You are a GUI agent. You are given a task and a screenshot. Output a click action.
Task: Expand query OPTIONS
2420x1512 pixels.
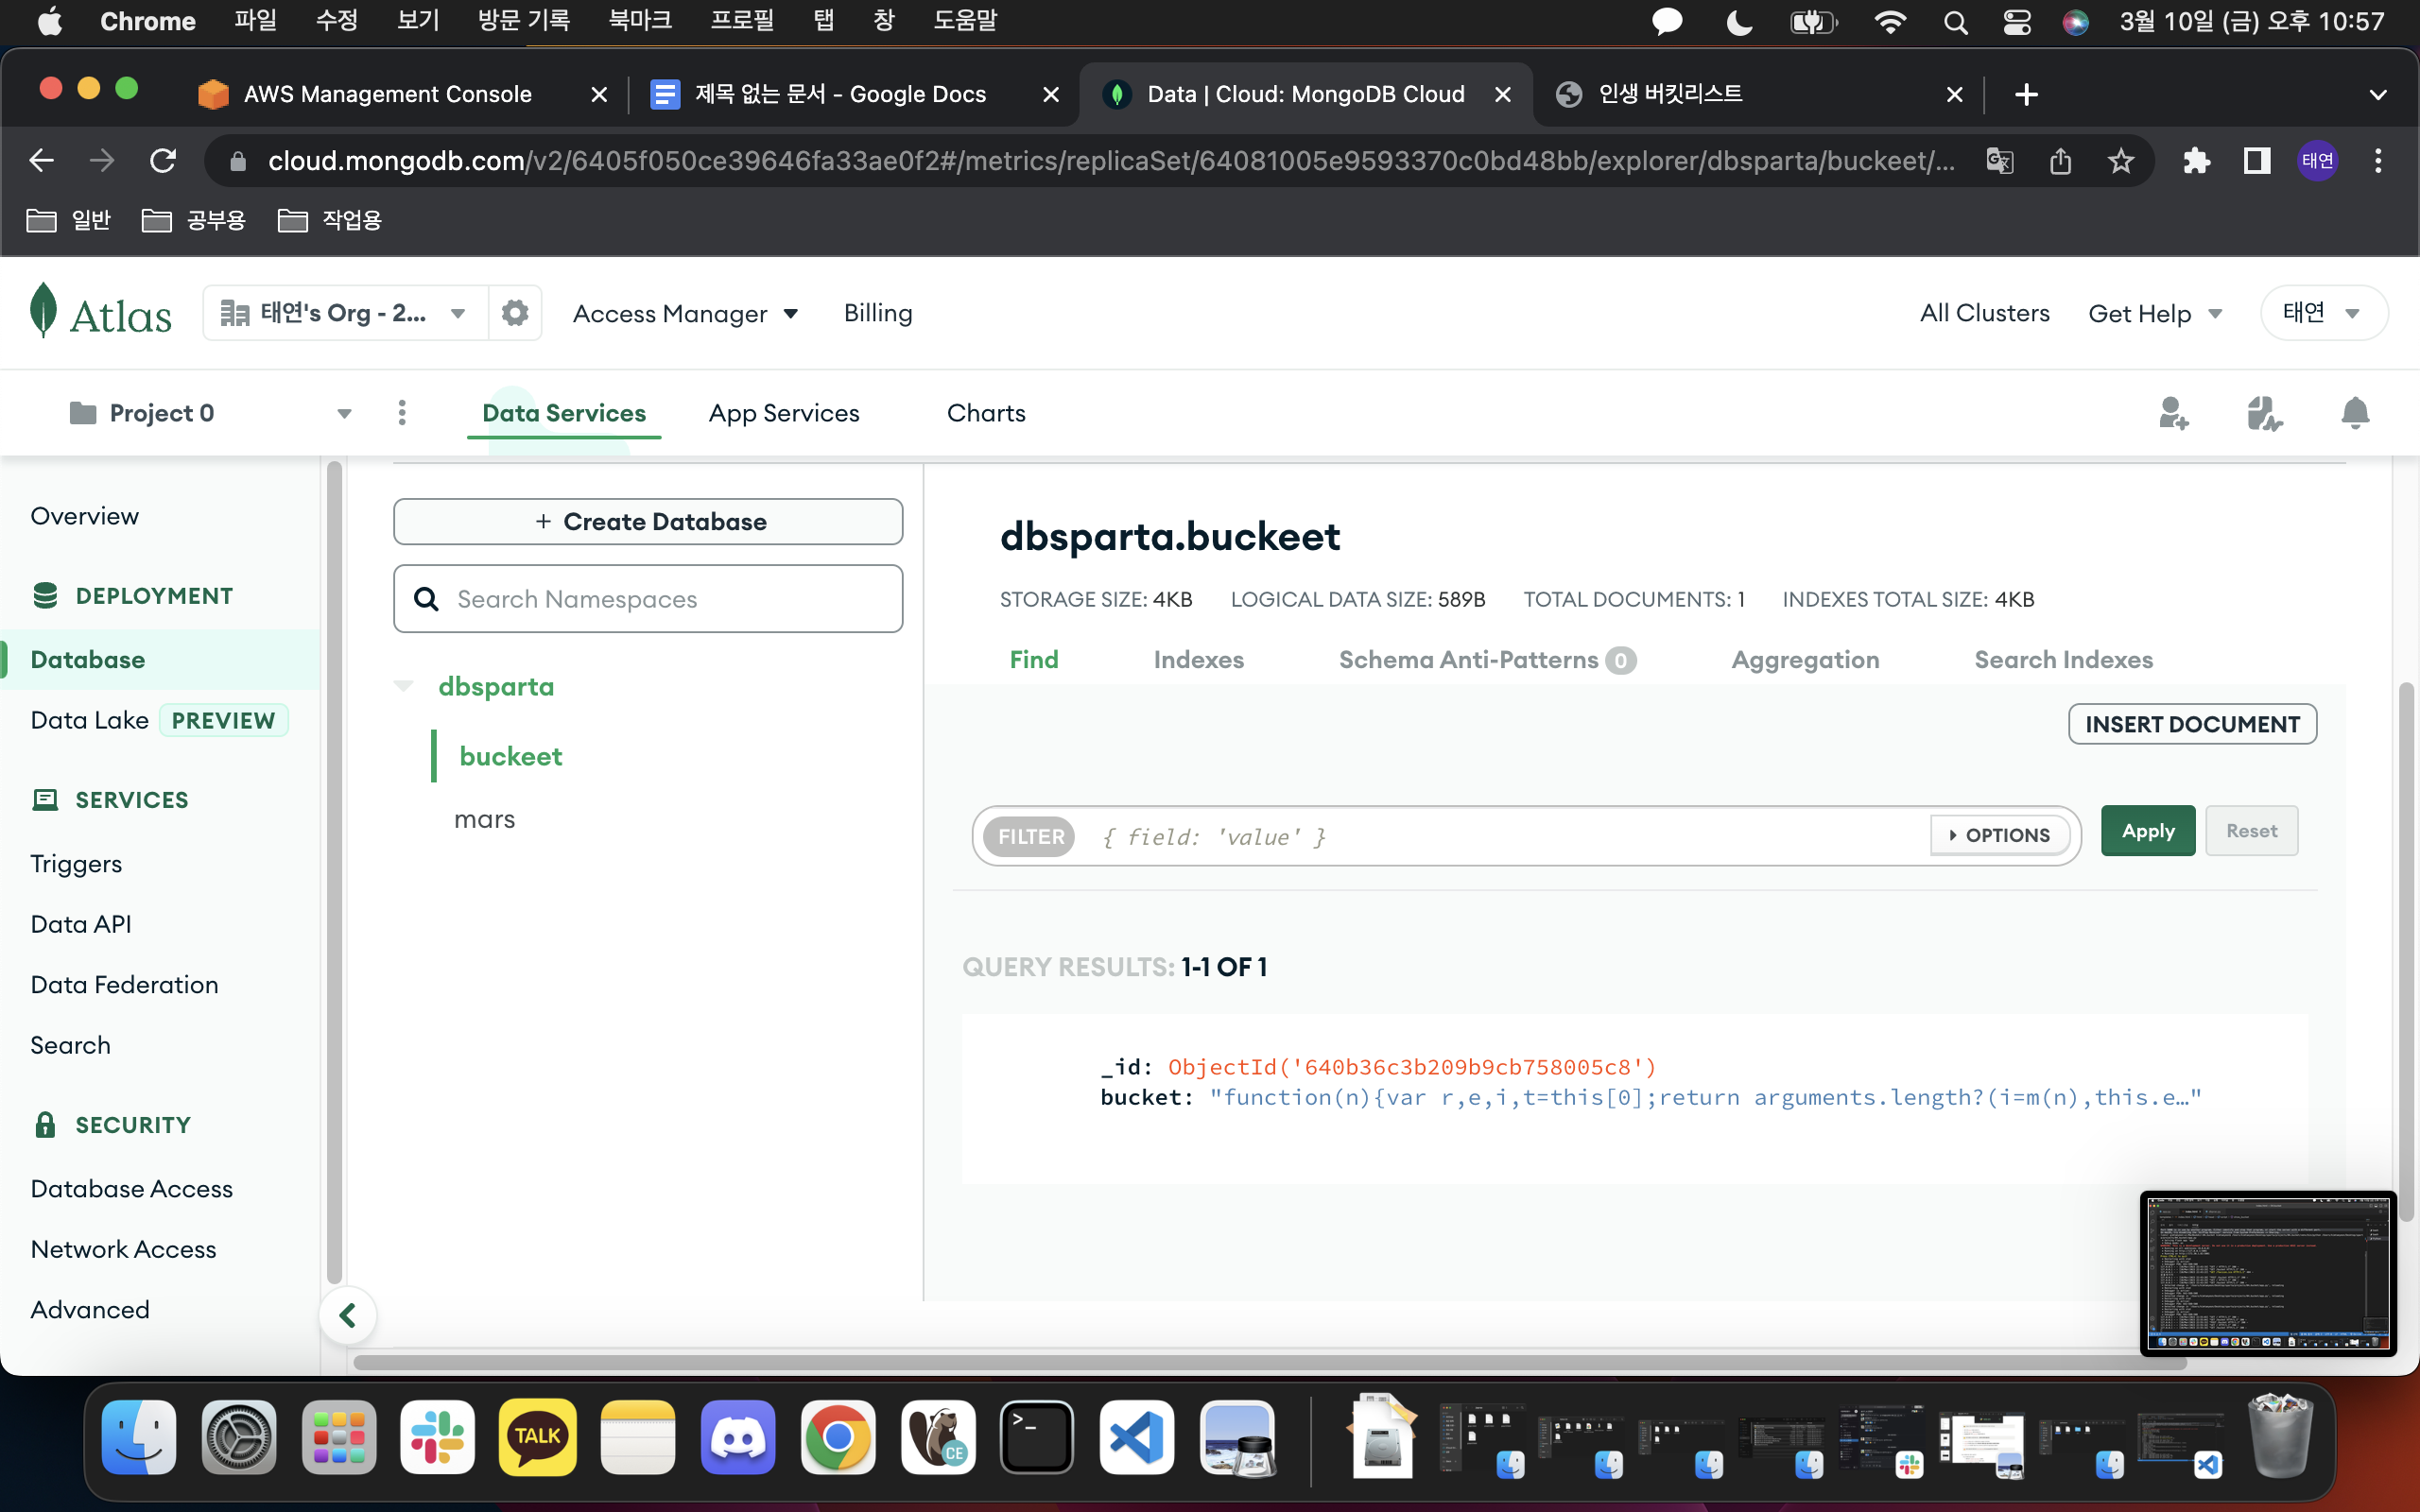(1999, 835)
